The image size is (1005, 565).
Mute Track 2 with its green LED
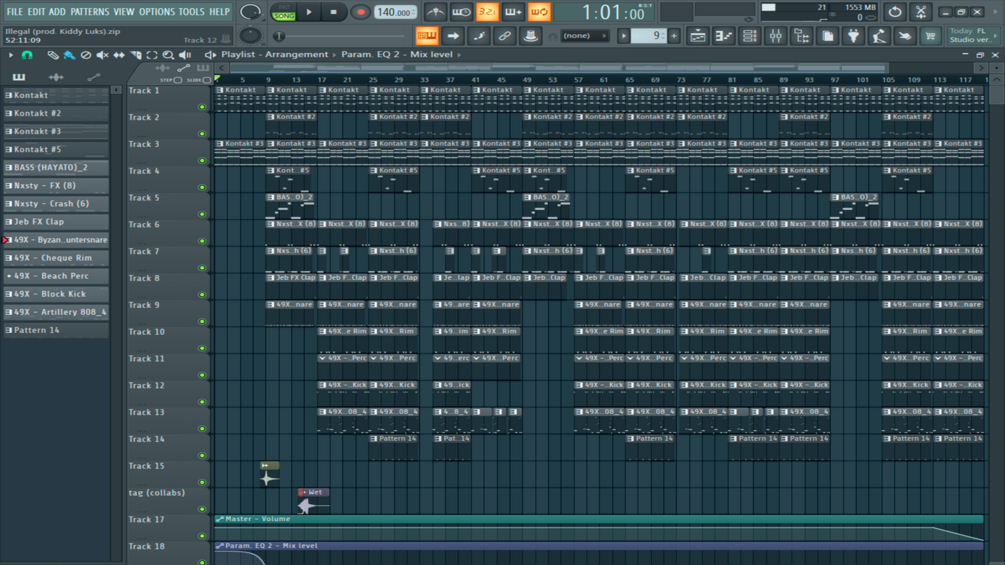[203, 134]
